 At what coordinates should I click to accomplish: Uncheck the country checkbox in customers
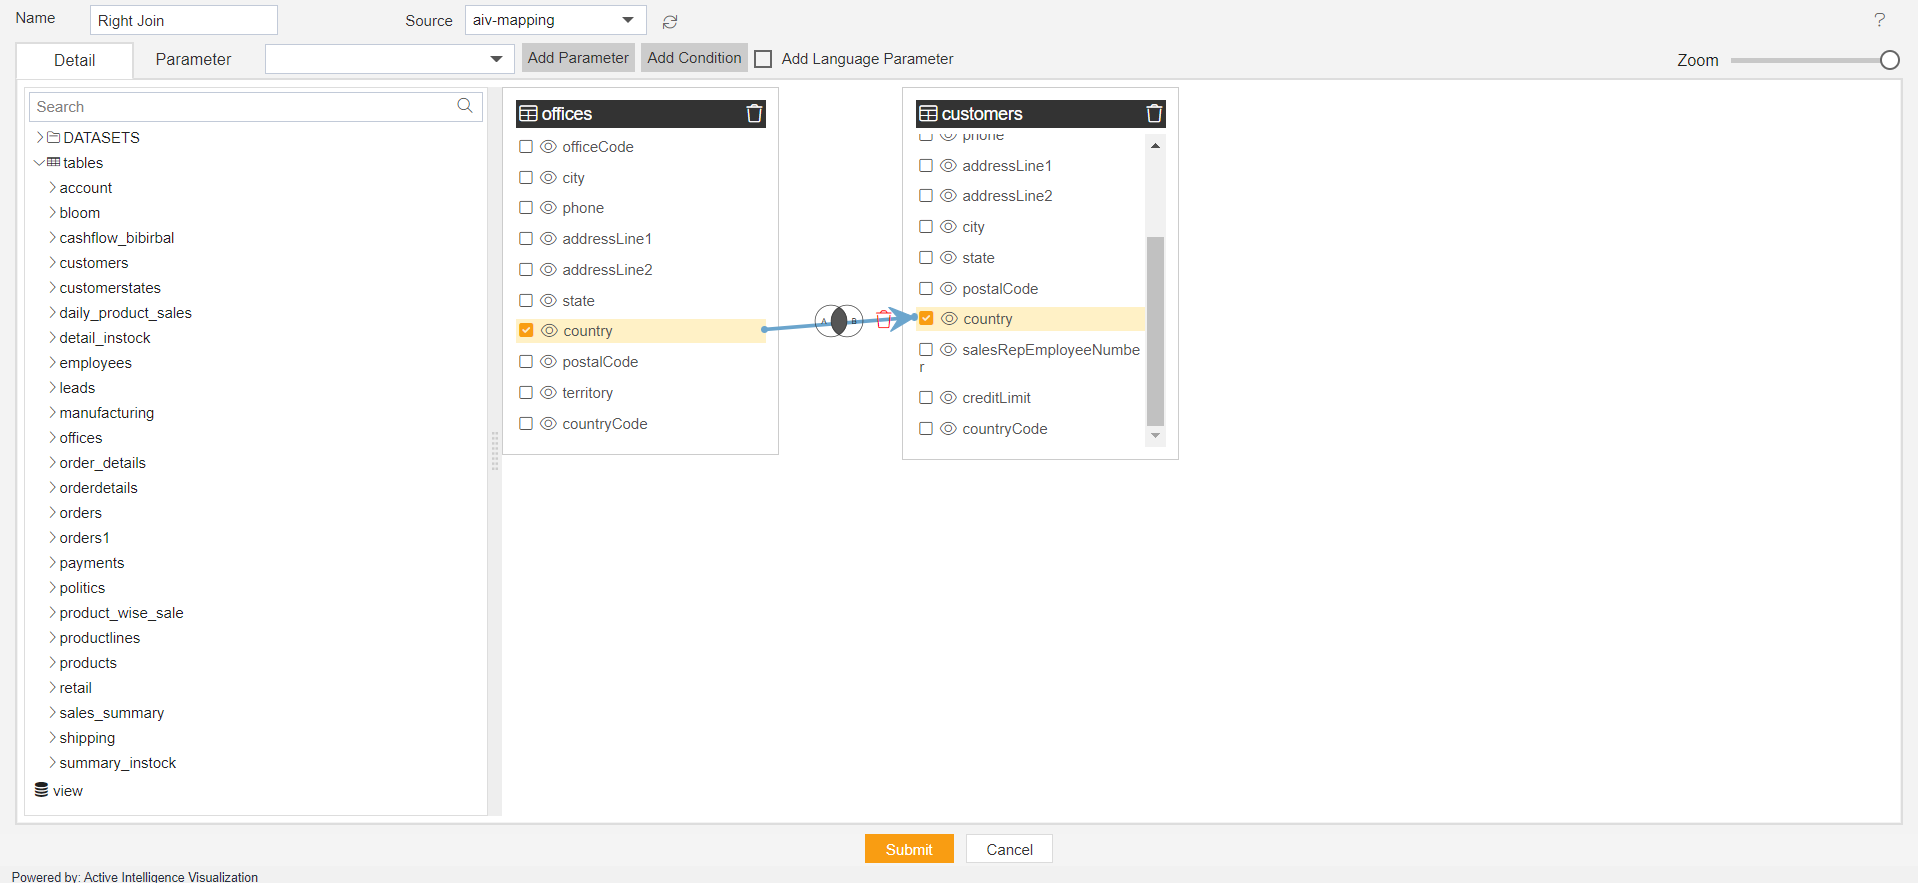(x=926, y=318)
